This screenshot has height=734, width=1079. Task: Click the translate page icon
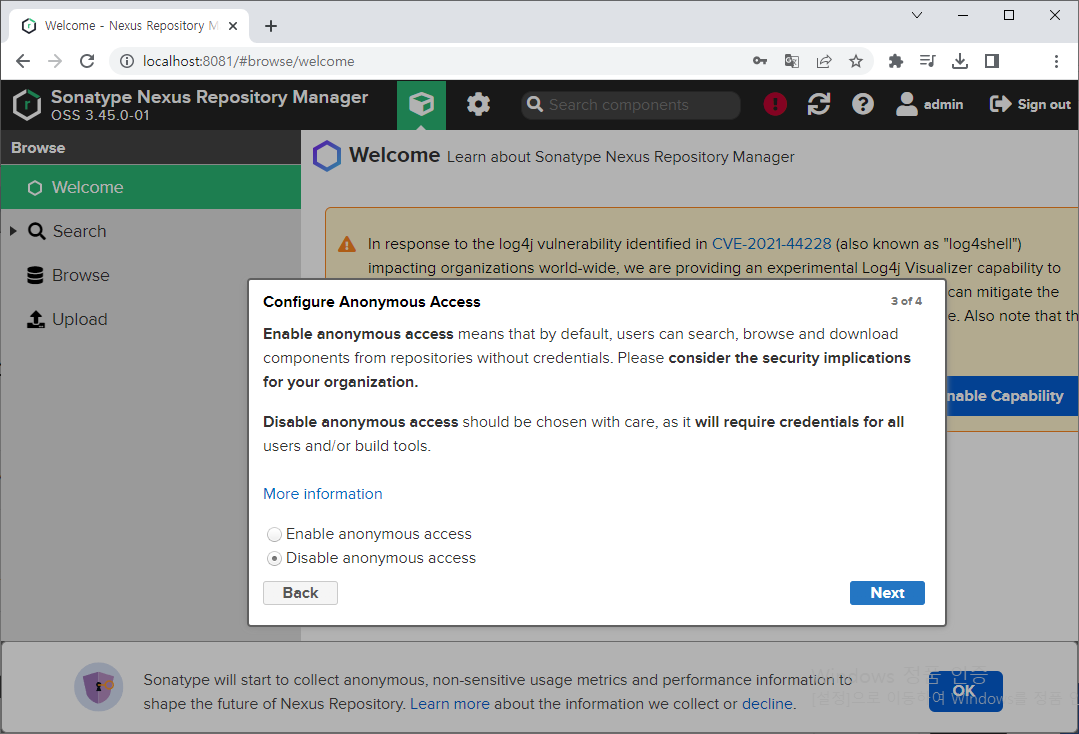(792, 61)
